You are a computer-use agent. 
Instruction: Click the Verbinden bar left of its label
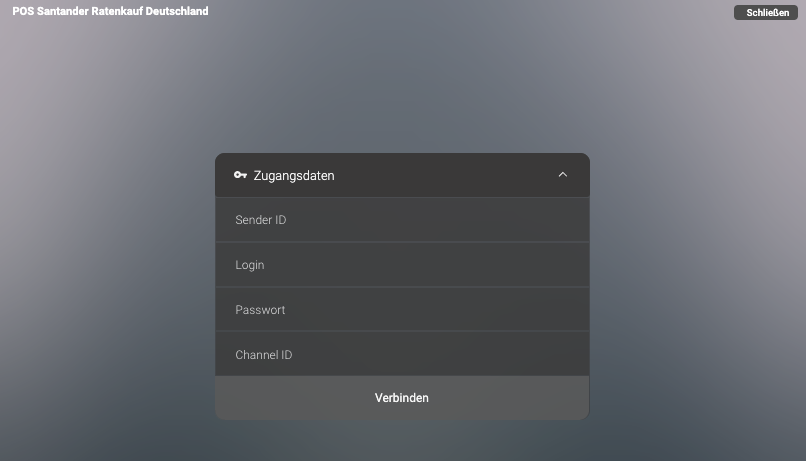coord(294,398)
